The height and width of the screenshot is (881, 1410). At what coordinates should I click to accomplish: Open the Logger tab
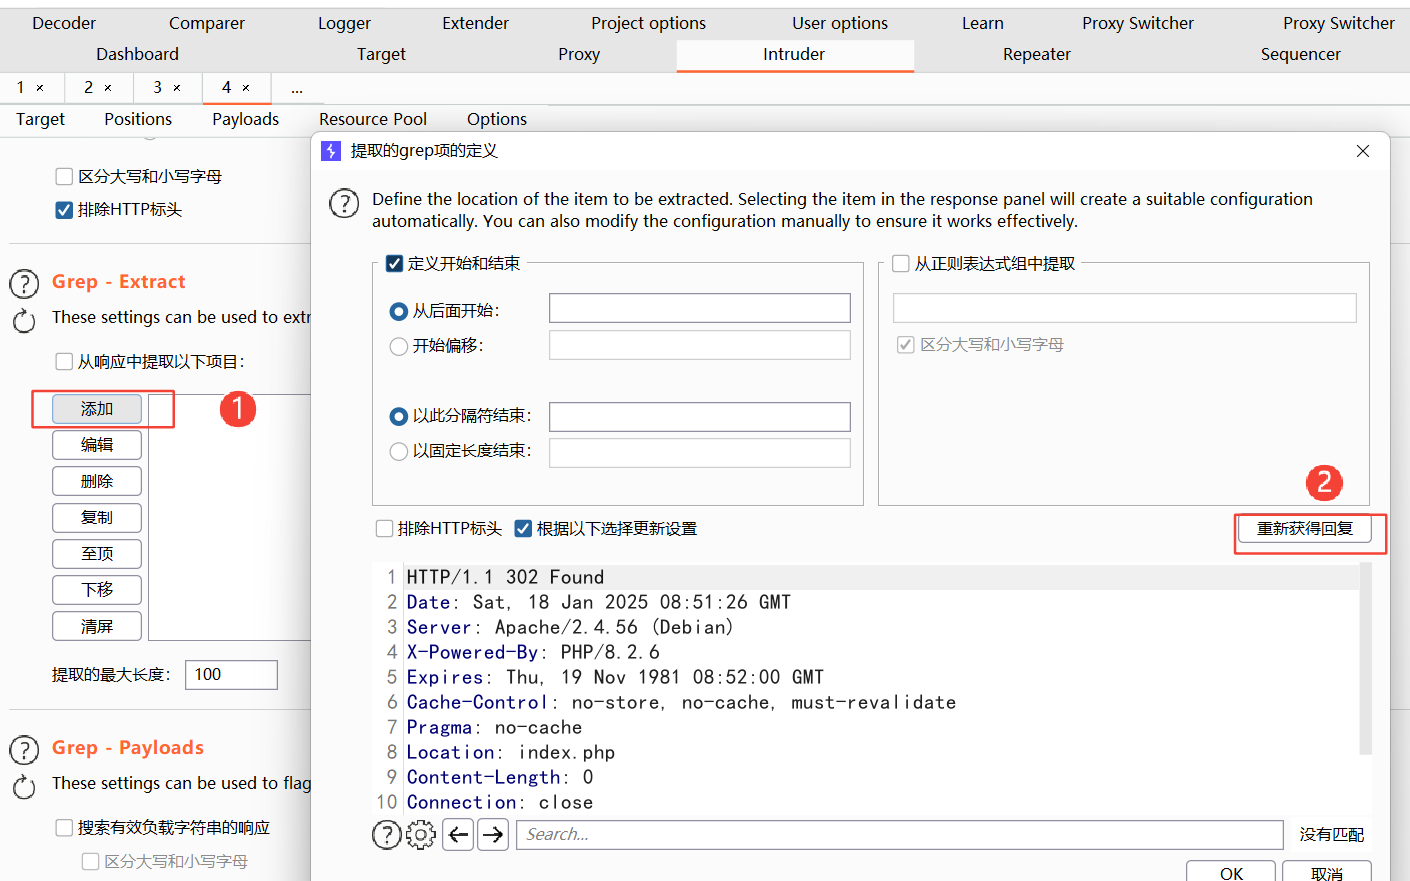(344, 23)
